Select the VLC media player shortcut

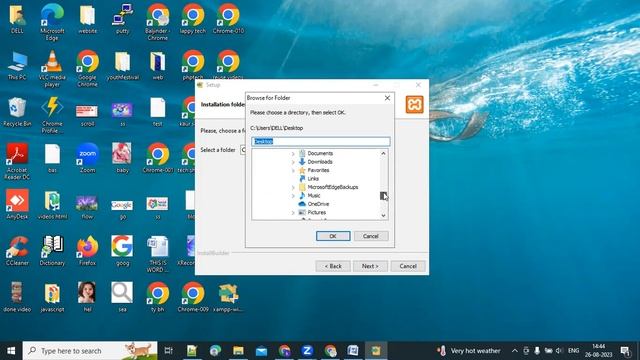[52, 69]
